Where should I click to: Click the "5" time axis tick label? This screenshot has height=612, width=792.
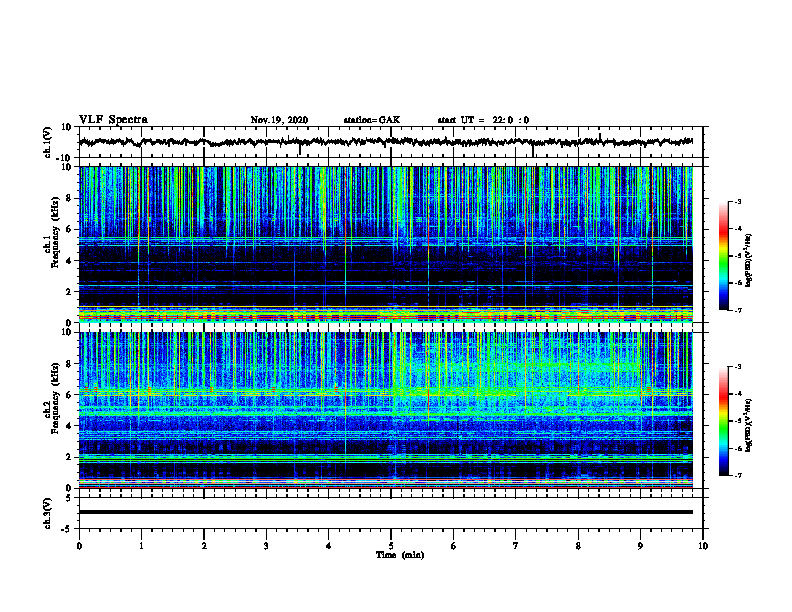[391, 546]
